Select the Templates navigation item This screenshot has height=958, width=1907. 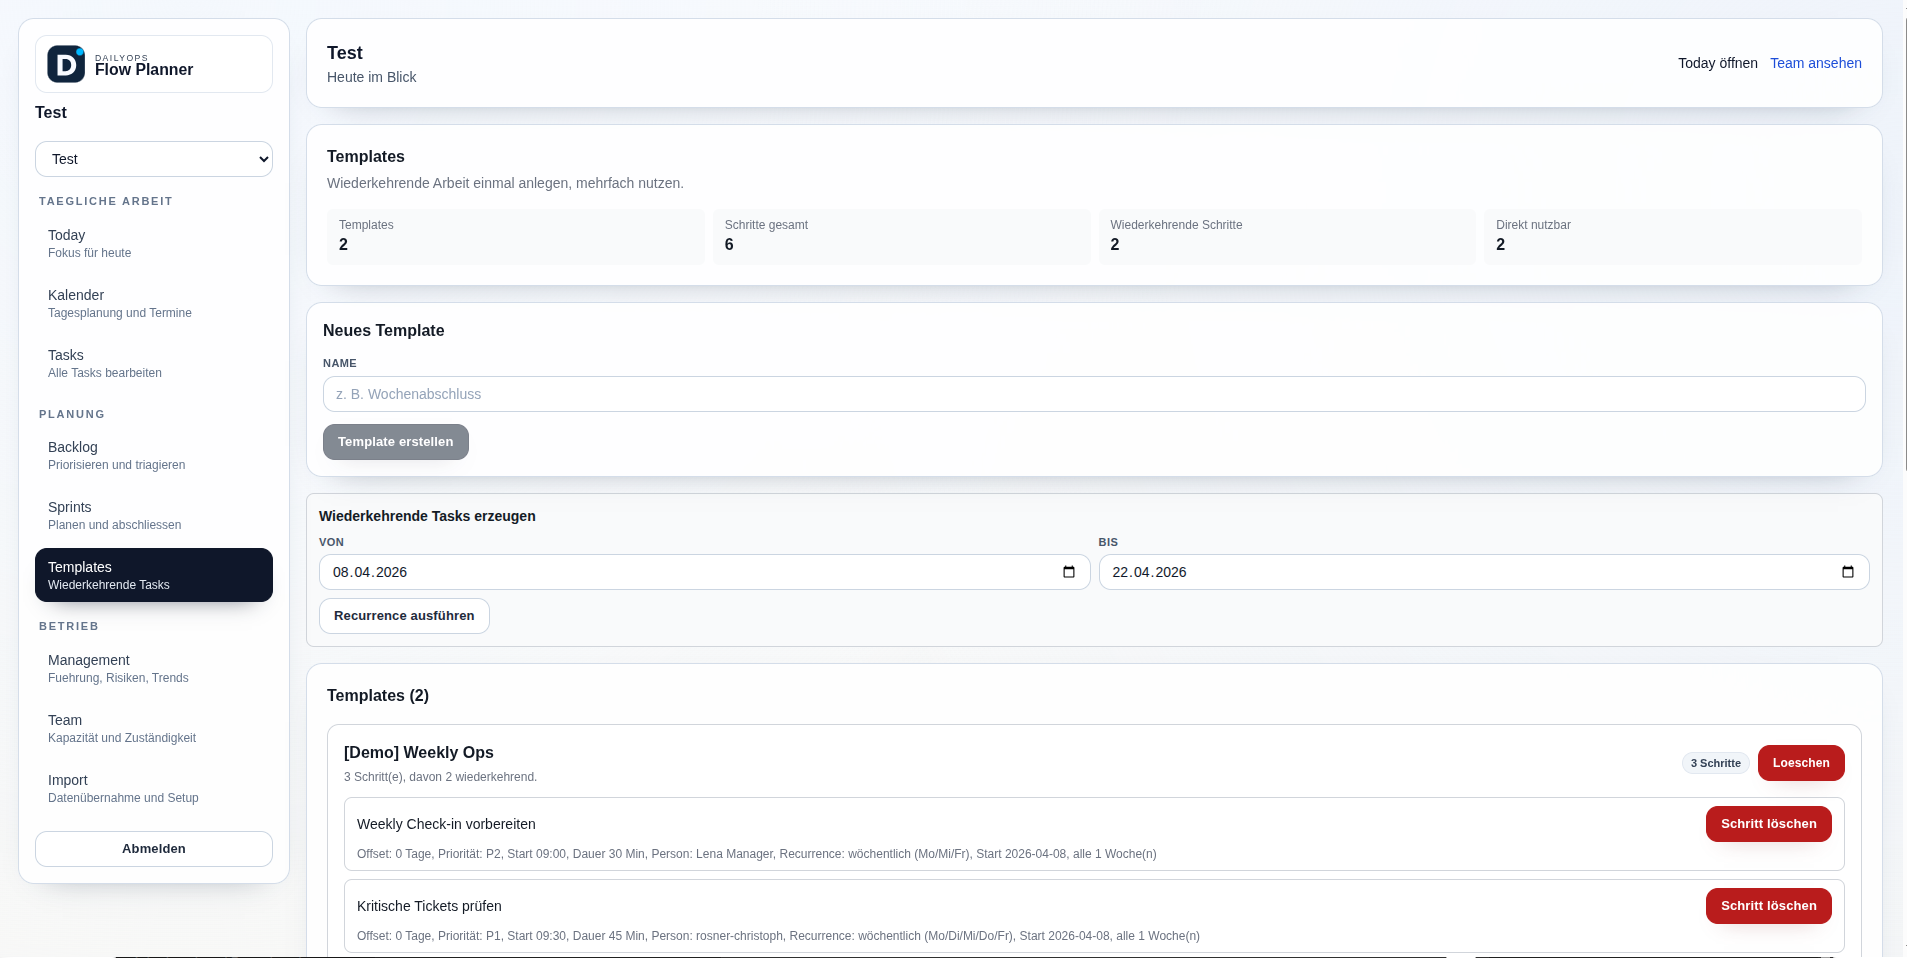coord(154,575)
